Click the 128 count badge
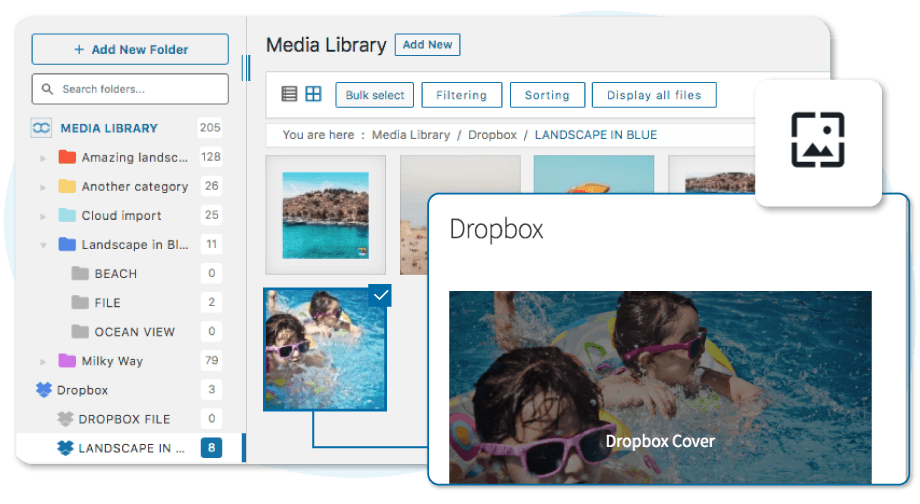 (211, 157)
